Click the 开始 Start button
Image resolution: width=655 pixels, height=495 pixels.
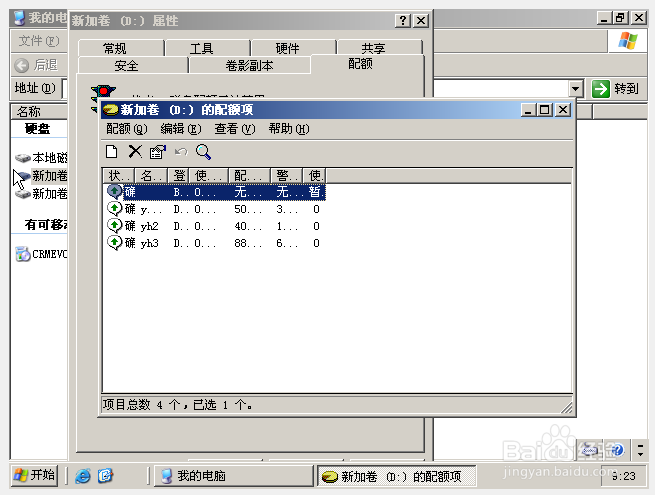[35, 475]
